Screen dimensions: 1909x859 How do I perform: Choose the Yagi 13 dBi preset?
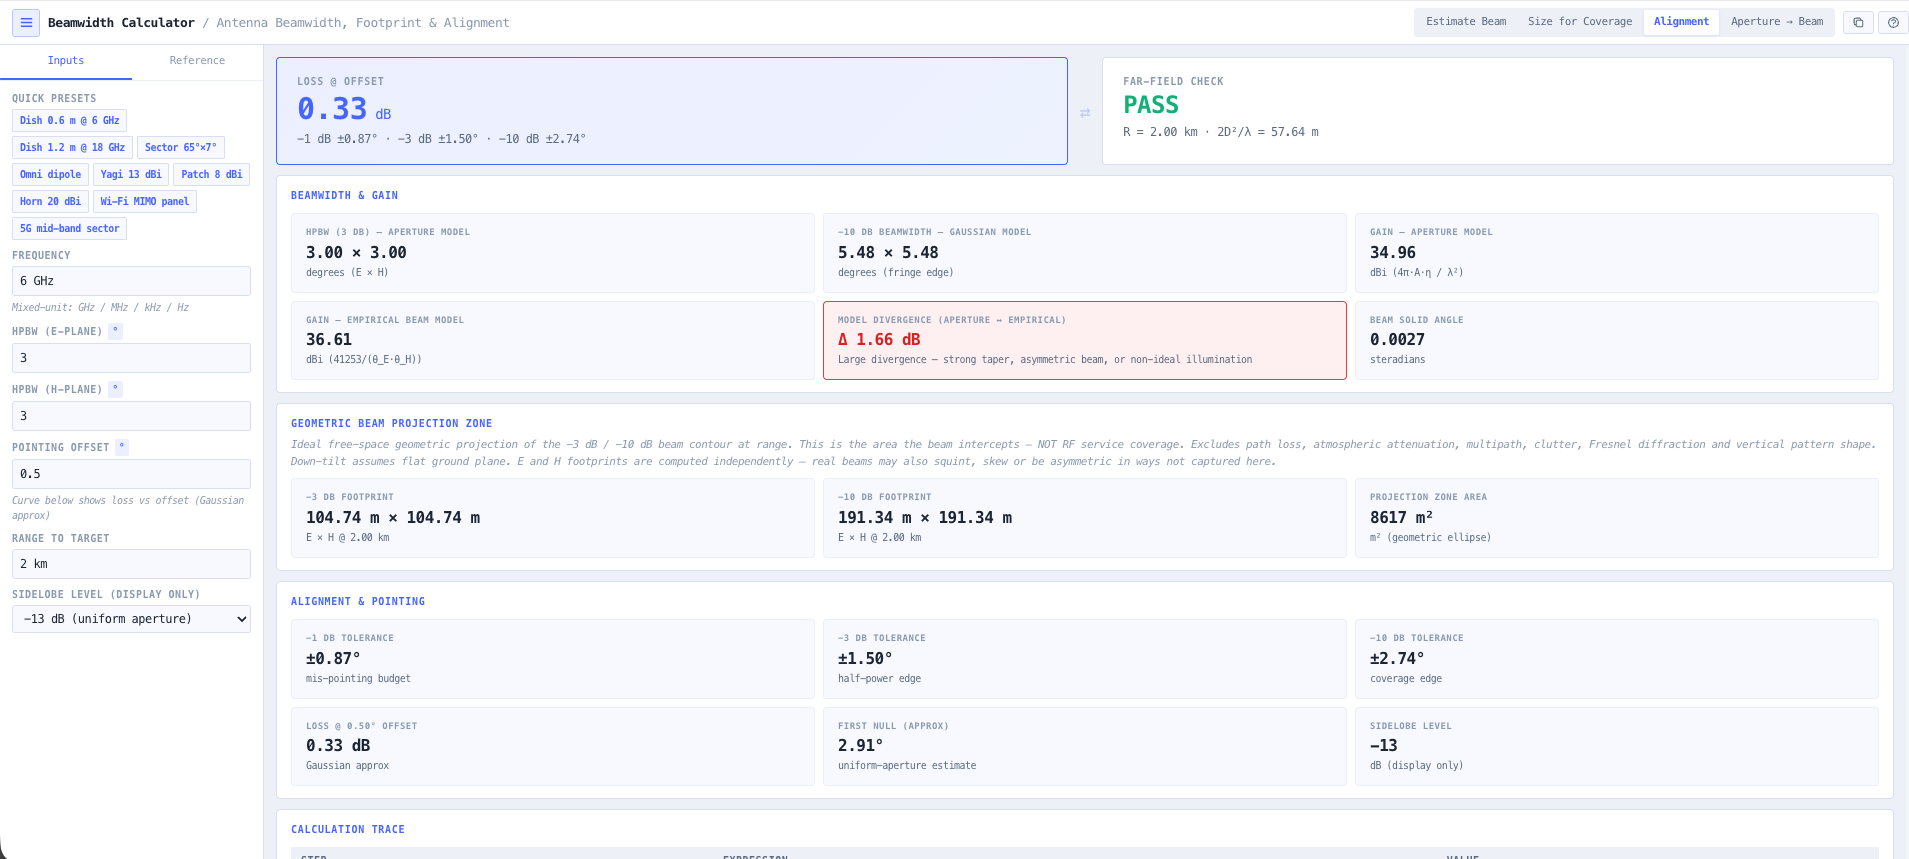131,175
